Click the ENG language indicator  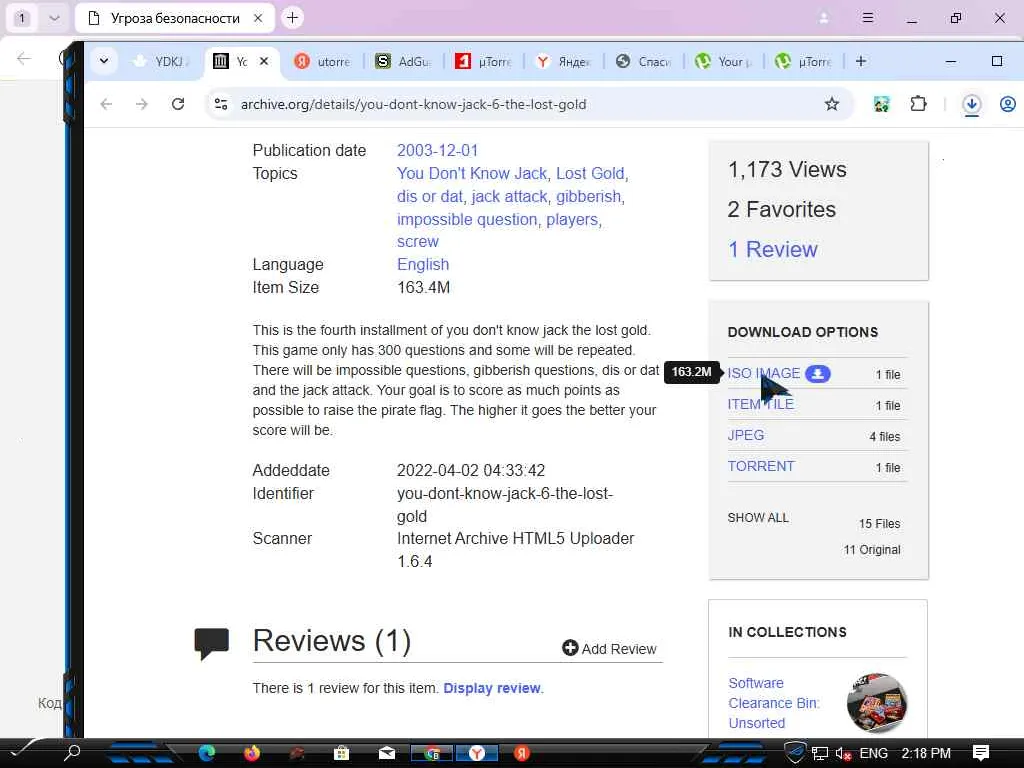pyautogui.click(x=873, y=754)
